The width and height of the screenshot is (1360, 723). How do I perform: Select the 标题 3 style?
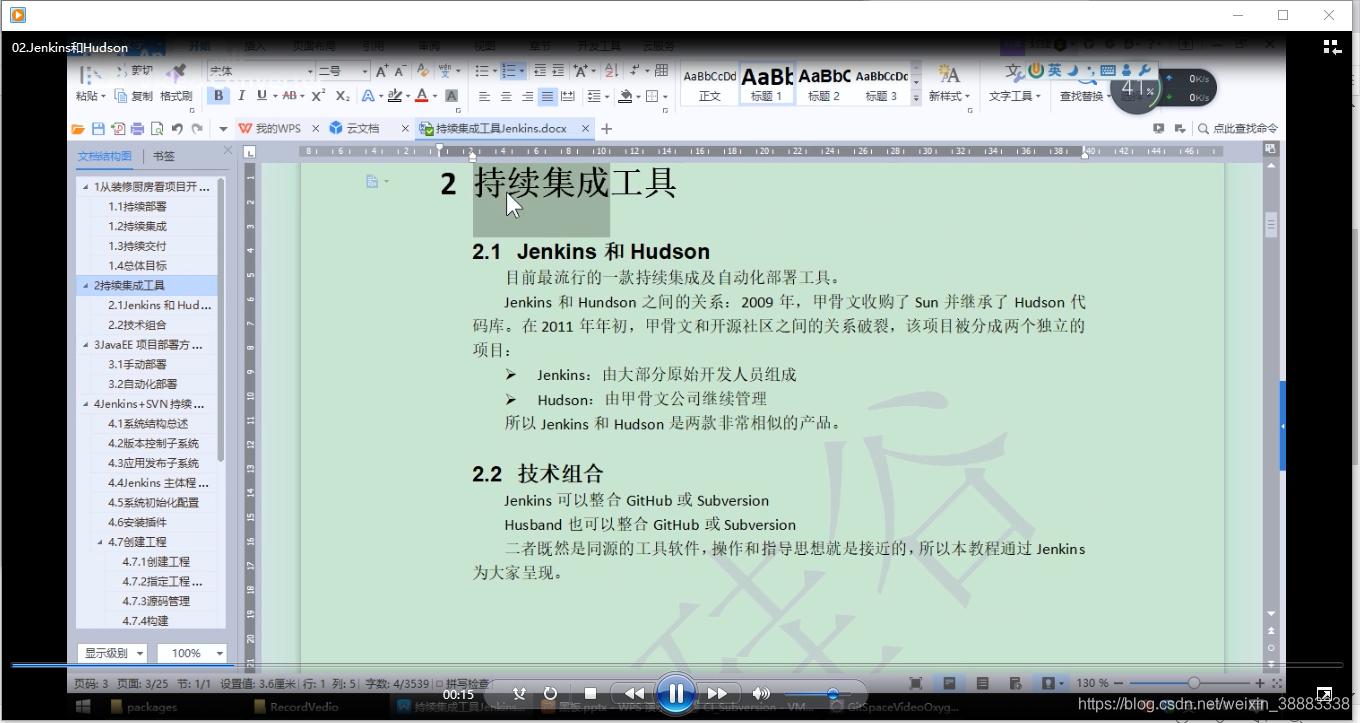pyautogui.click(x=881, y=84)
